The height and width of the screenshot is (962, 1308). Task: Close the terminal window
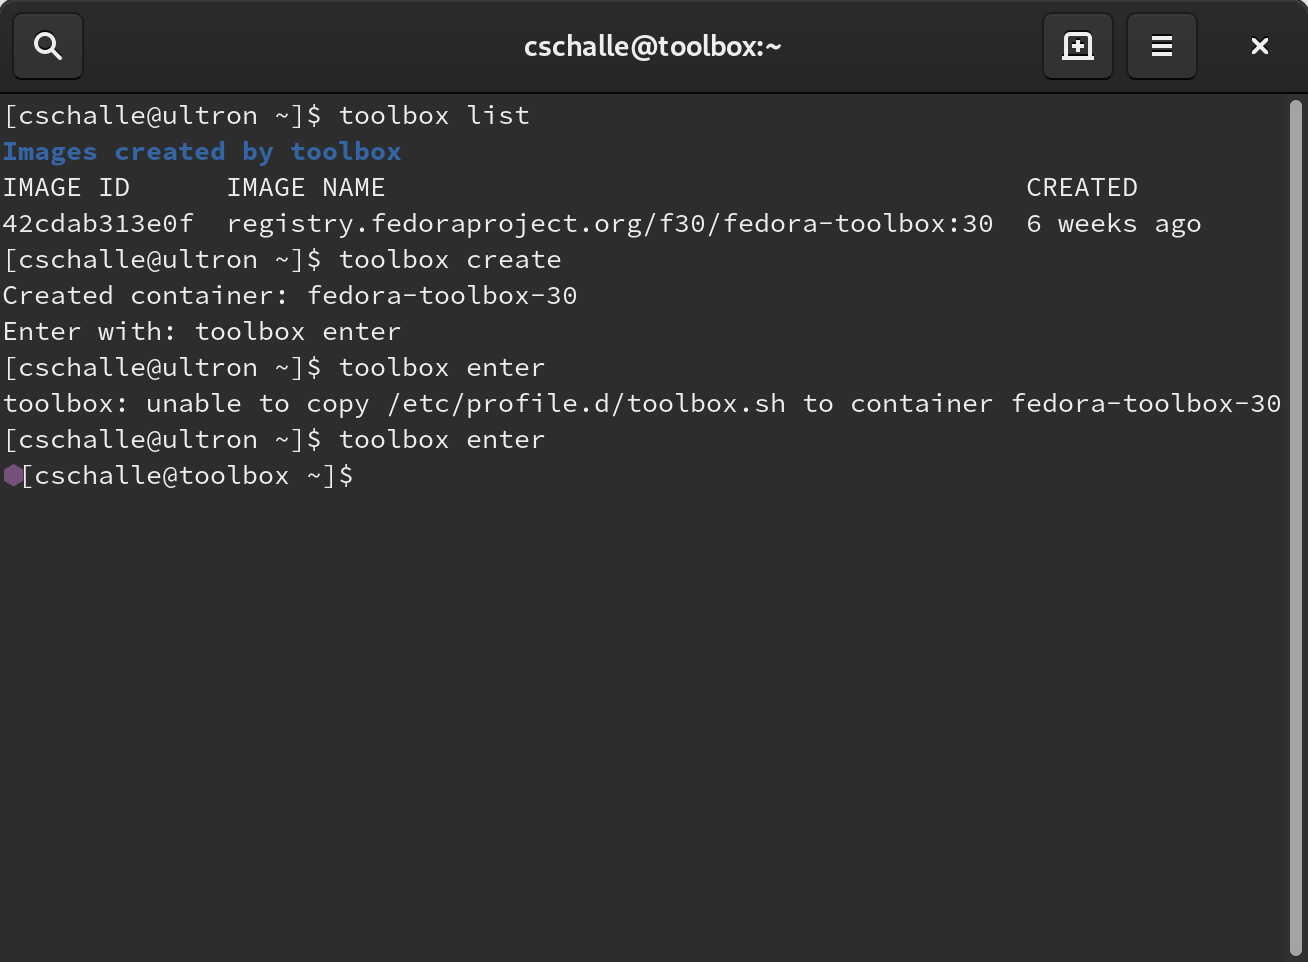1260,46
